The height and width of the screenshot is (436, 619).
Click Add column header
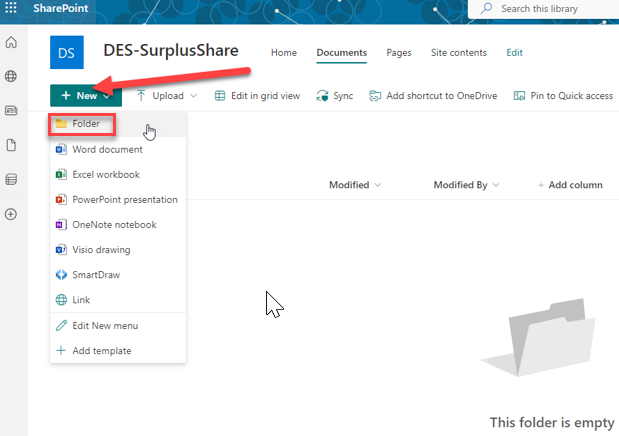click(570, 185)
